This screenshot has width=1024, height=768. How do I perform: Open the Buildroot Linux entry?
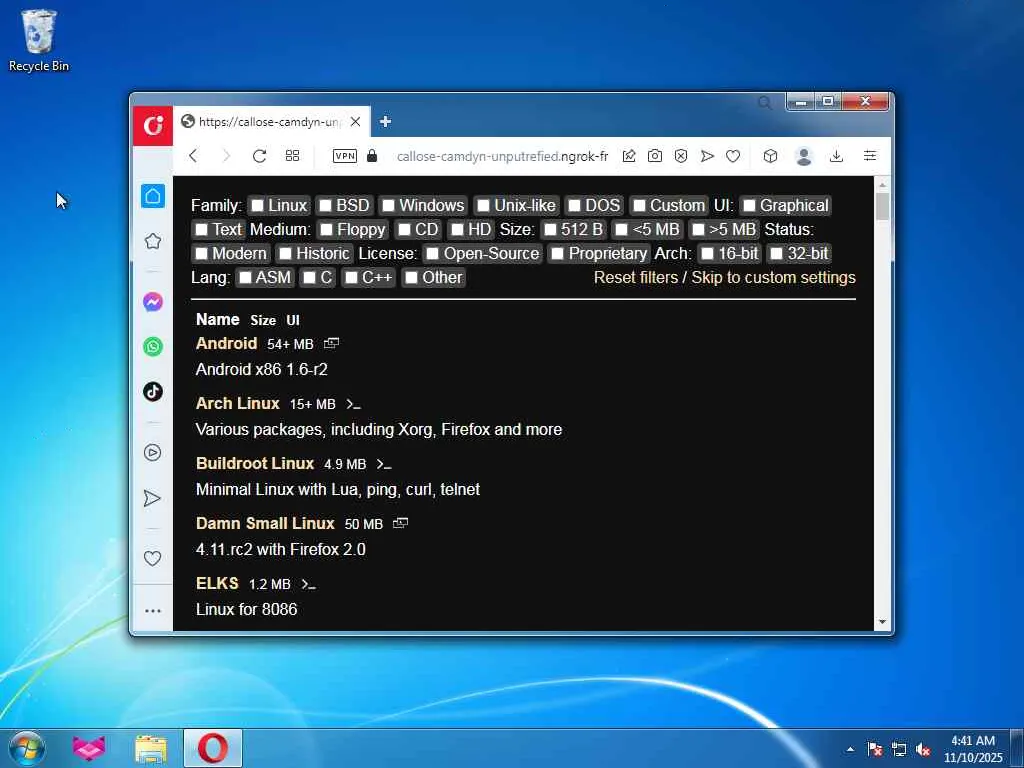255,464
